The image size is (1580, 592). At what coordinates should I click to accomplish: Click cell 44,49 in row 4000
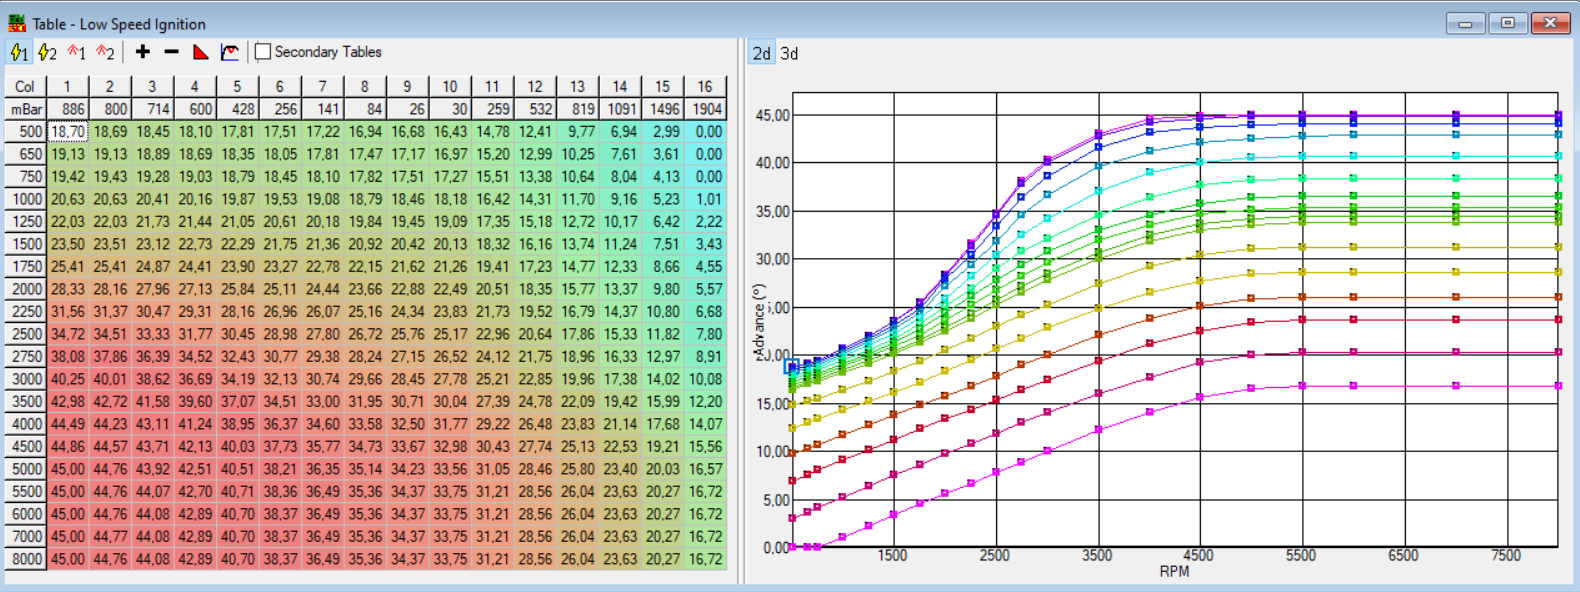(68, 424)
